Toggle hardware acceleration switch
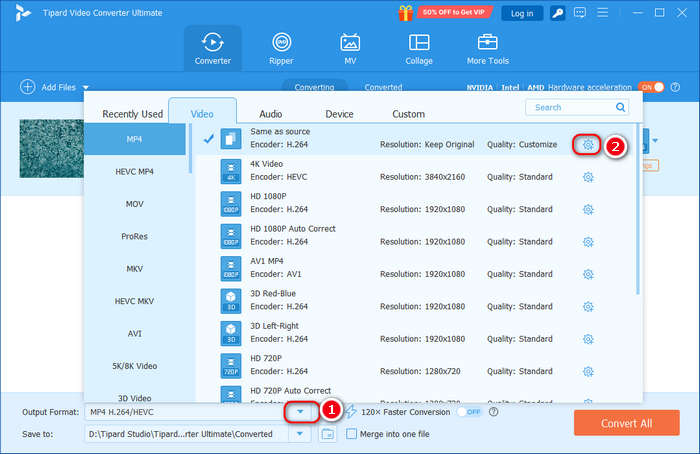The height and width of the screenshot is (454, 700). 651,87
